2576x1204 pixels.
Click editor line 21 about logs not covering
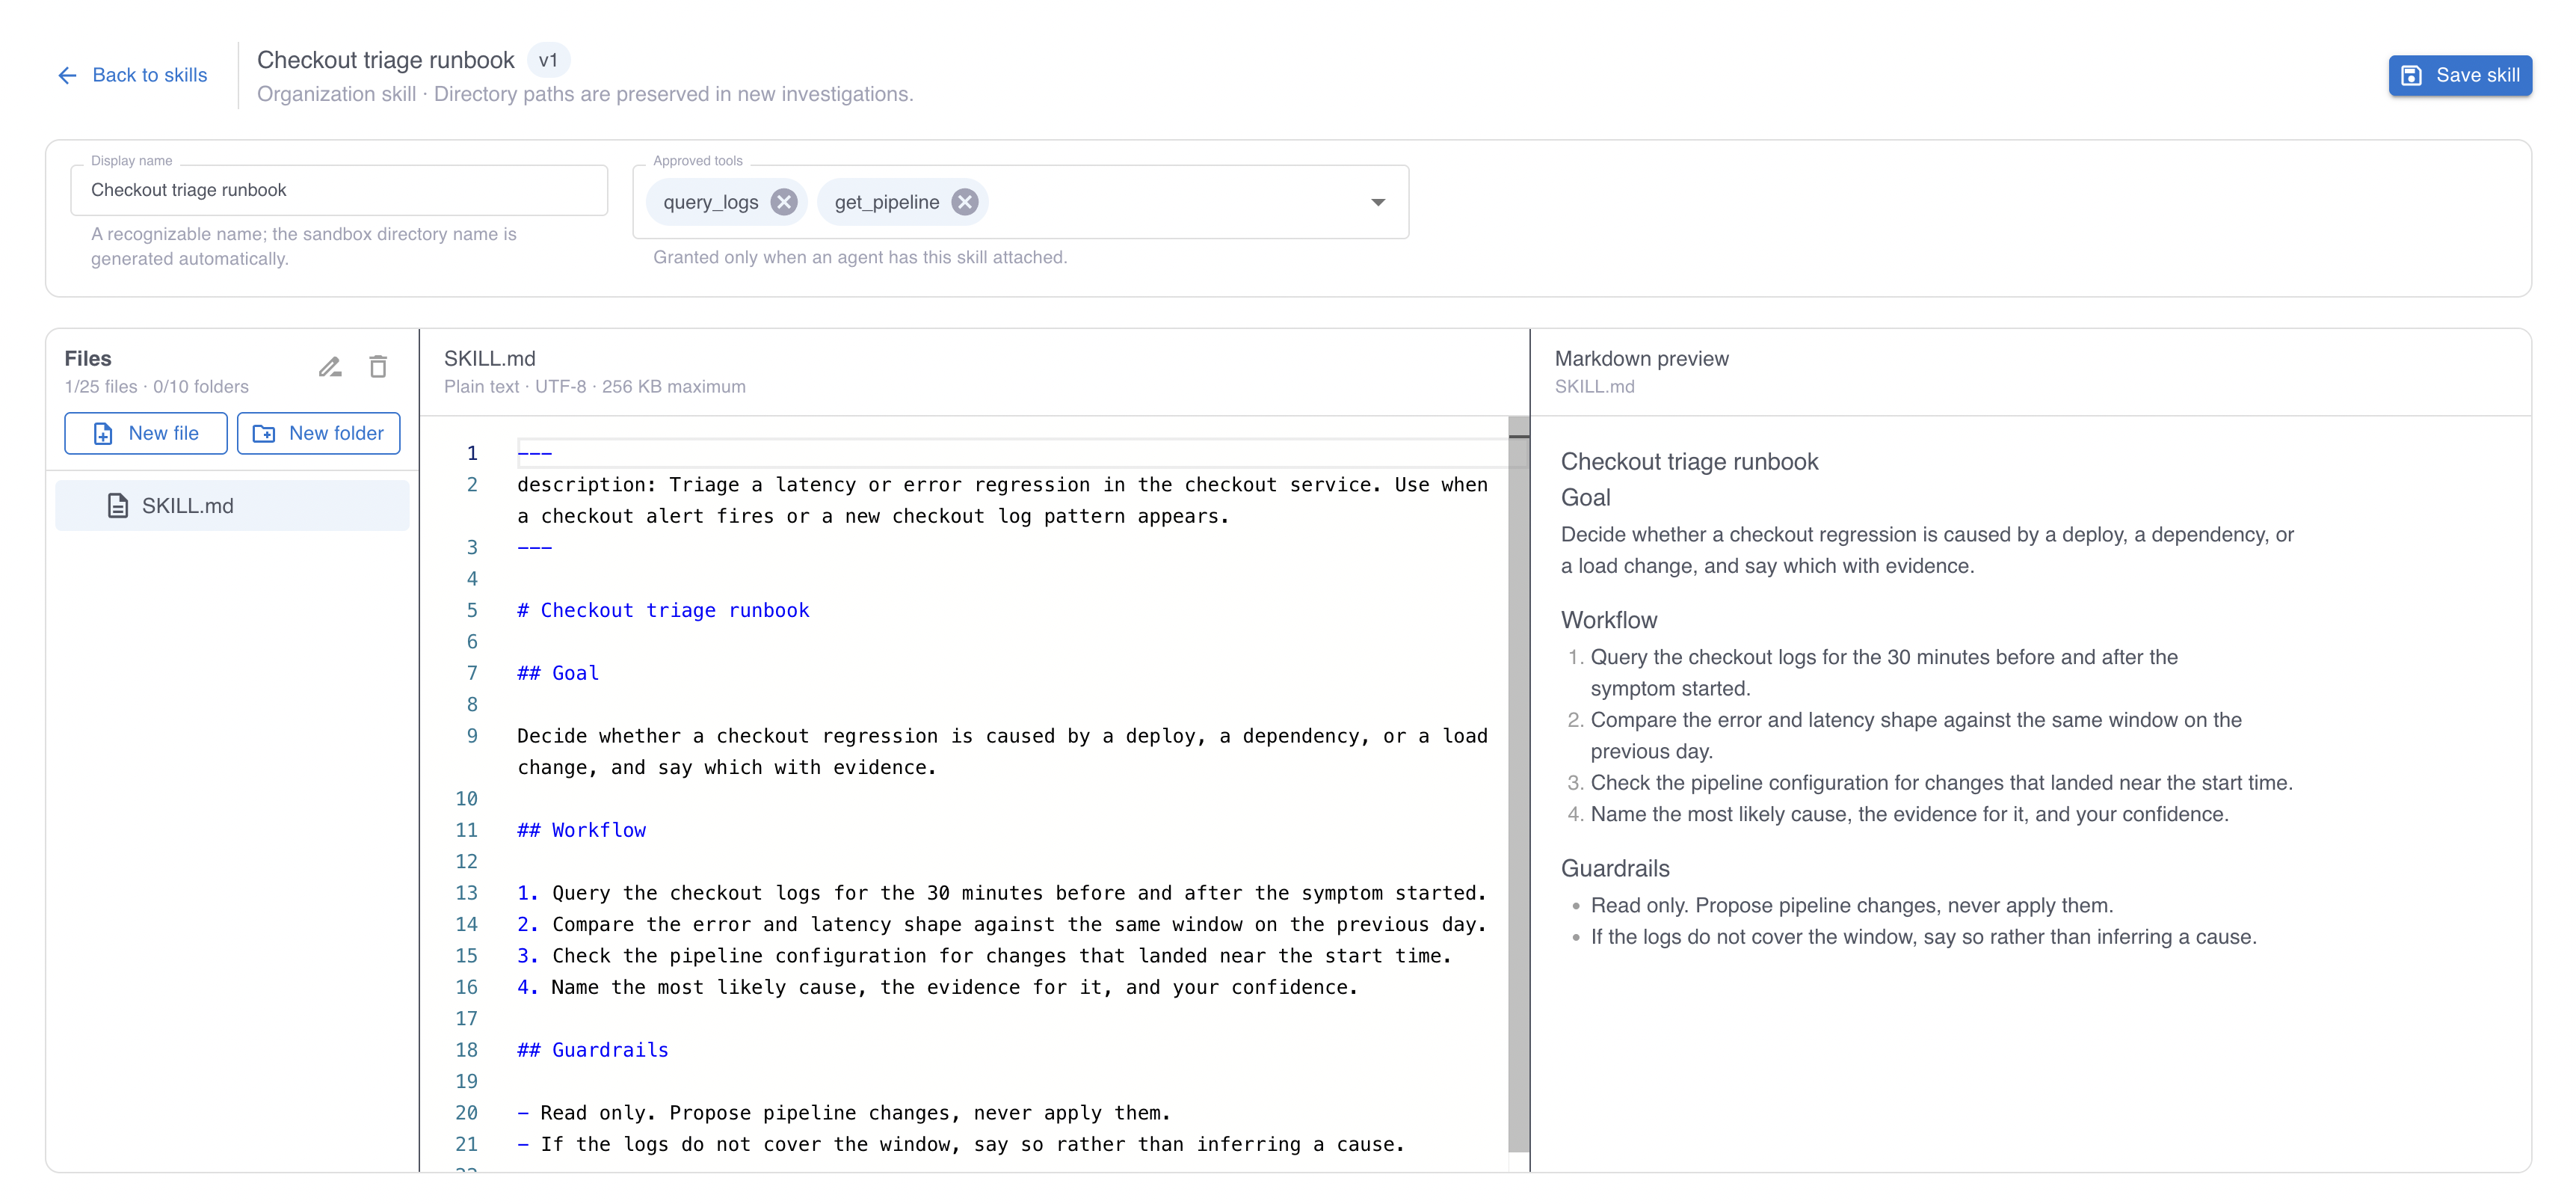click(960, 1144)
